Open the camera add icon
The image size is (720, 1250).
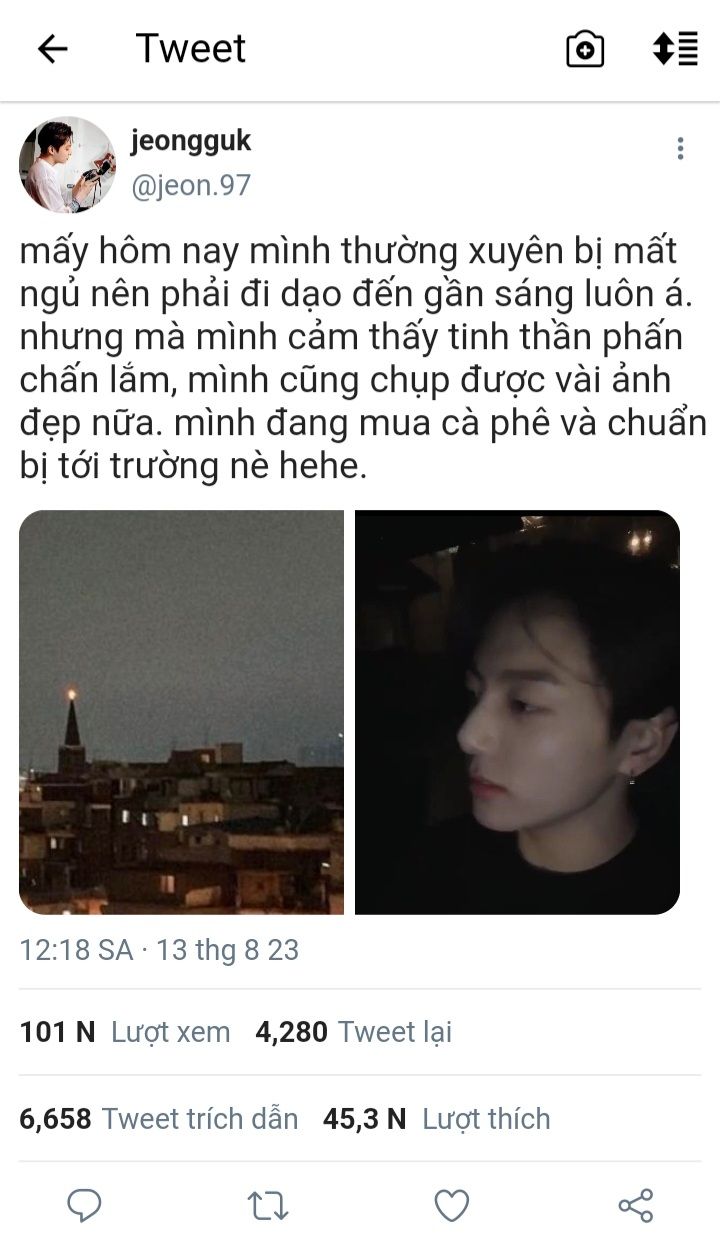585,49
